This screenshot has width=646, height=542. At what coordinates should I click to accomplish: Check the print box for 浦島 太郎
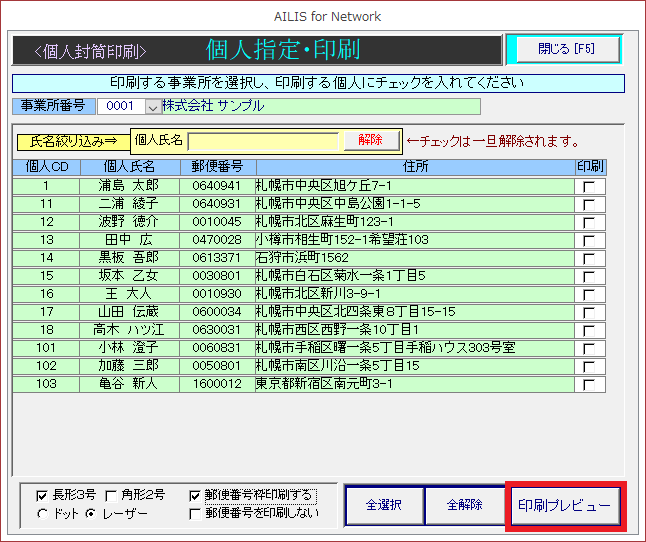pyautogui.click(x=591, y=186)
